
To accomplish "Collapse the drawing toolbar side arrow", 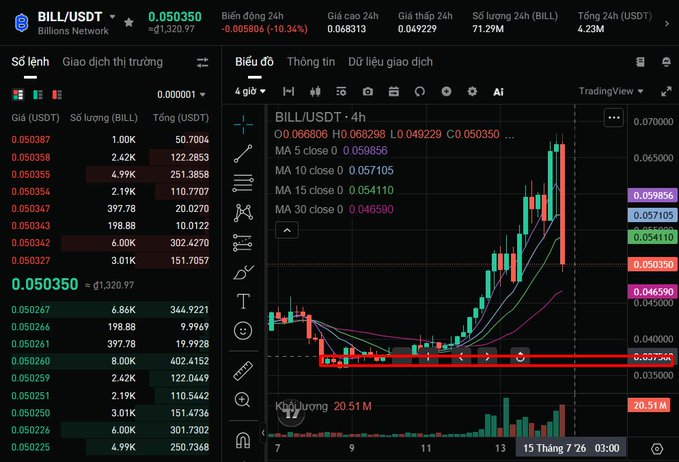I will point(263,433).
